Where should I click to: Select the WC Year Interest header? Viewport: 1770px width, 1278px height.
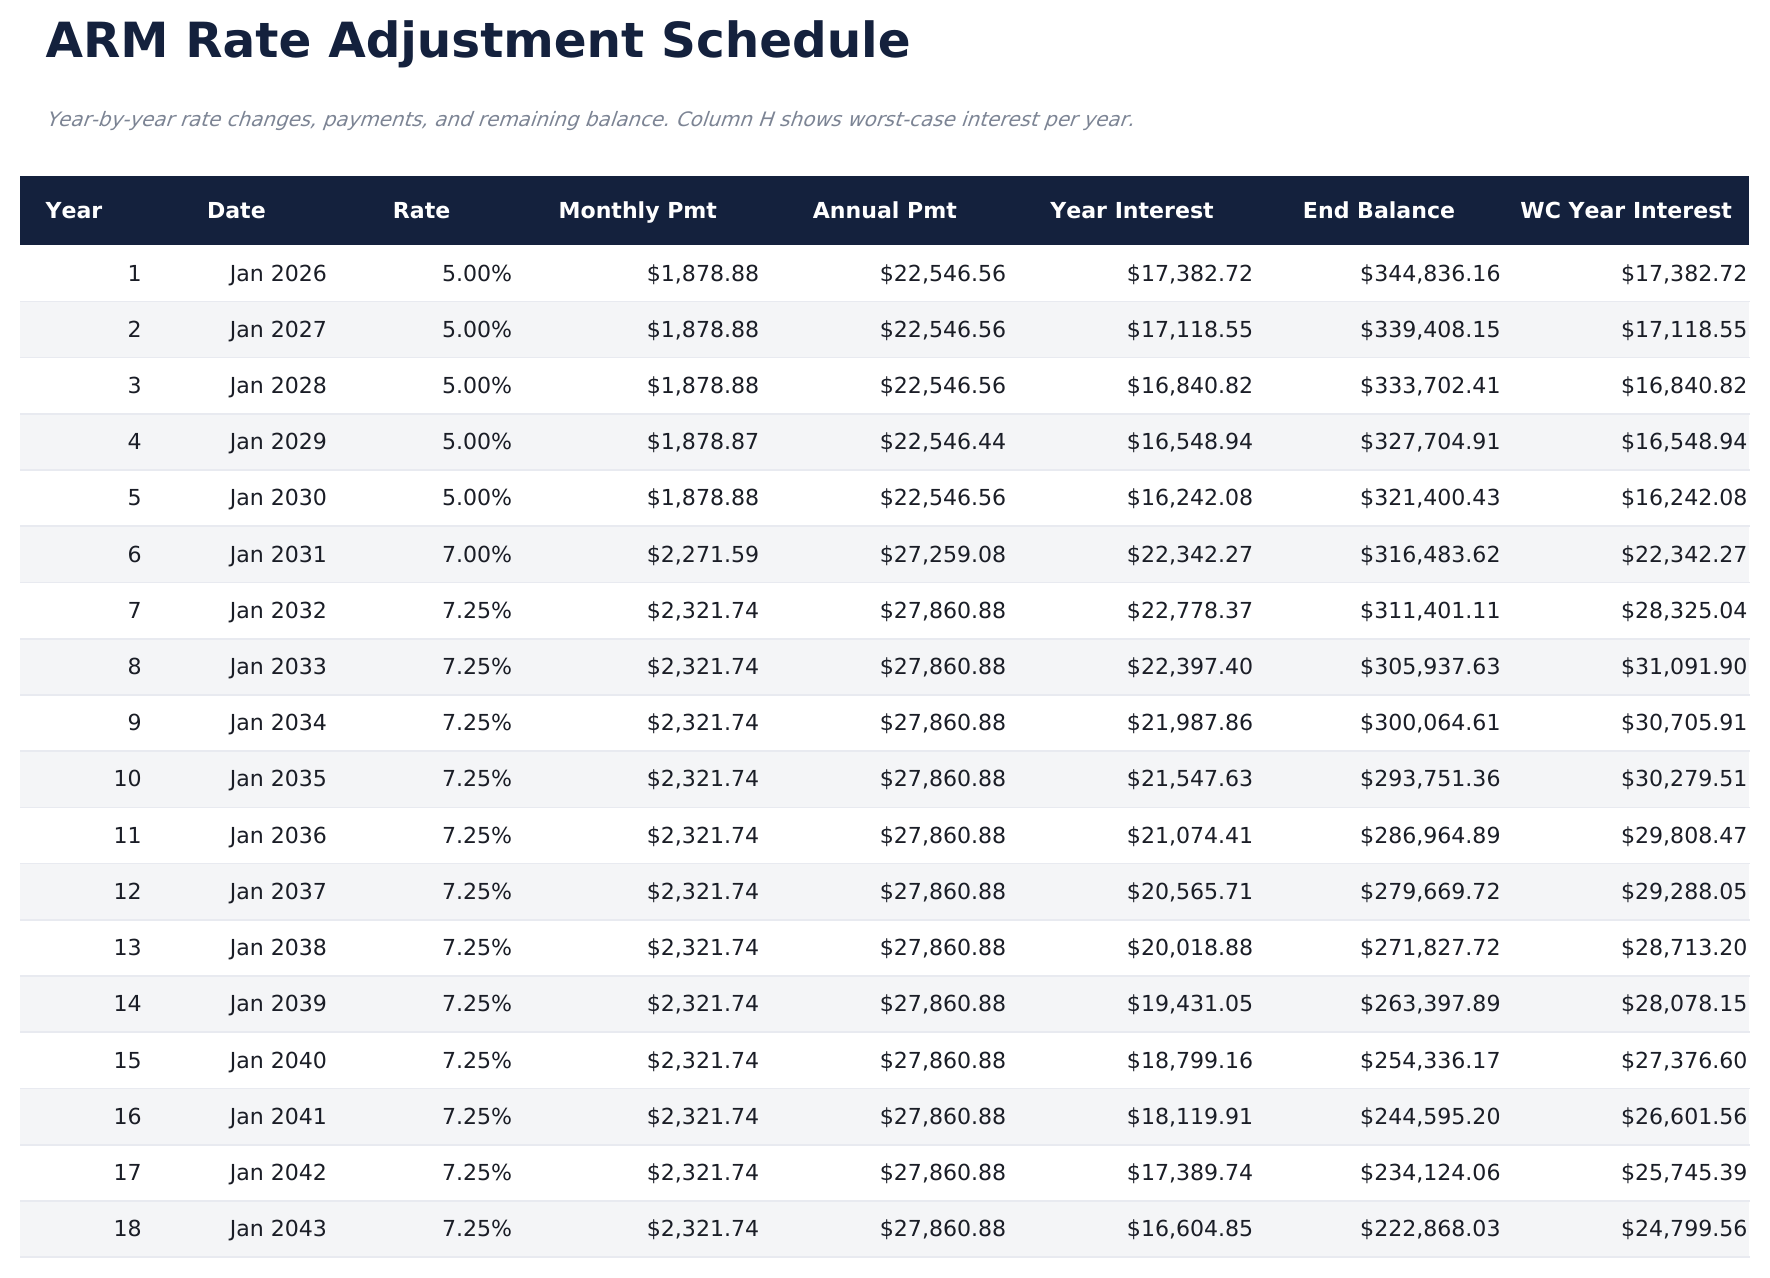coord(1625,211)
